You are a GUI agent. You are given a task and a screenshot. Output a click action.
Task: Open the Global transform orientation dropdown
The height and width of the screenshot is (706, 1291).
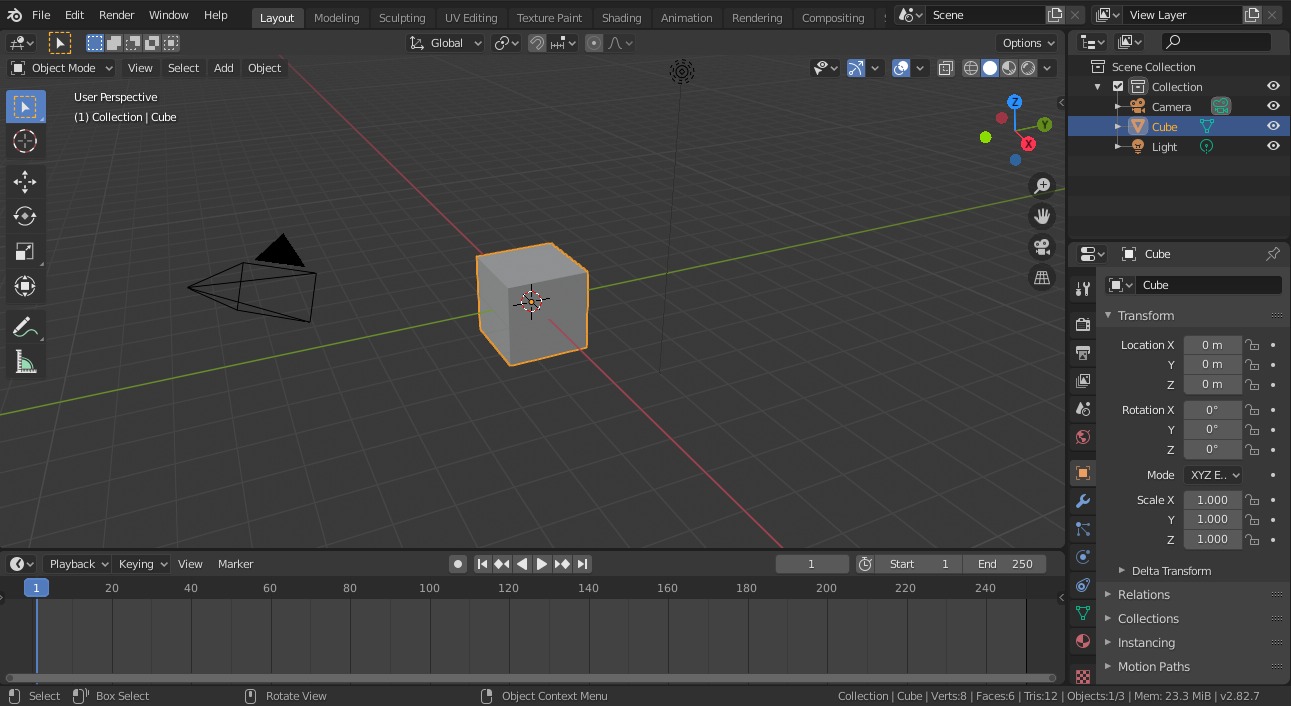pos(446,43)
